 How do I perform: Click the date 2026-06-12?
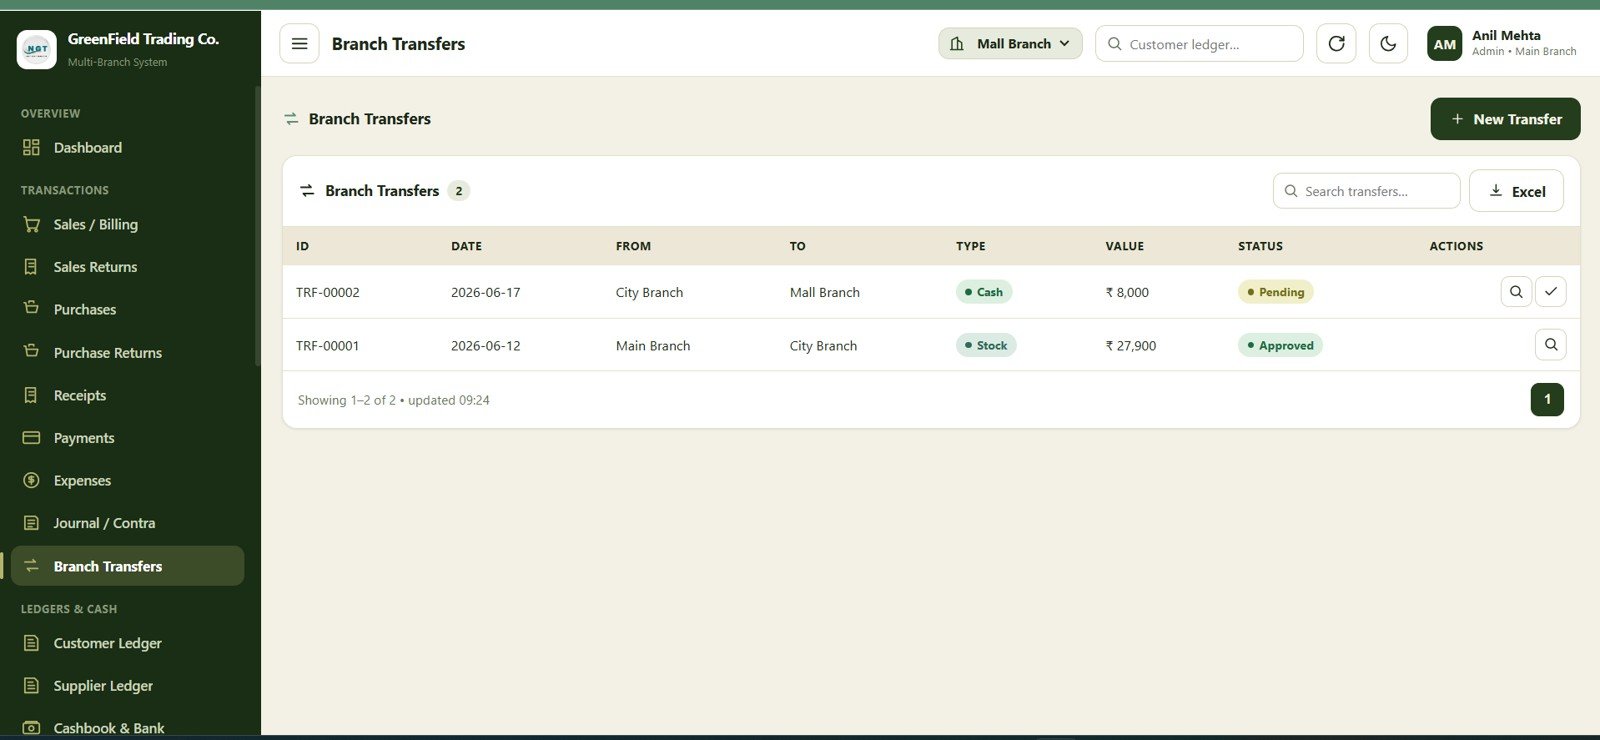pos(486,346)
